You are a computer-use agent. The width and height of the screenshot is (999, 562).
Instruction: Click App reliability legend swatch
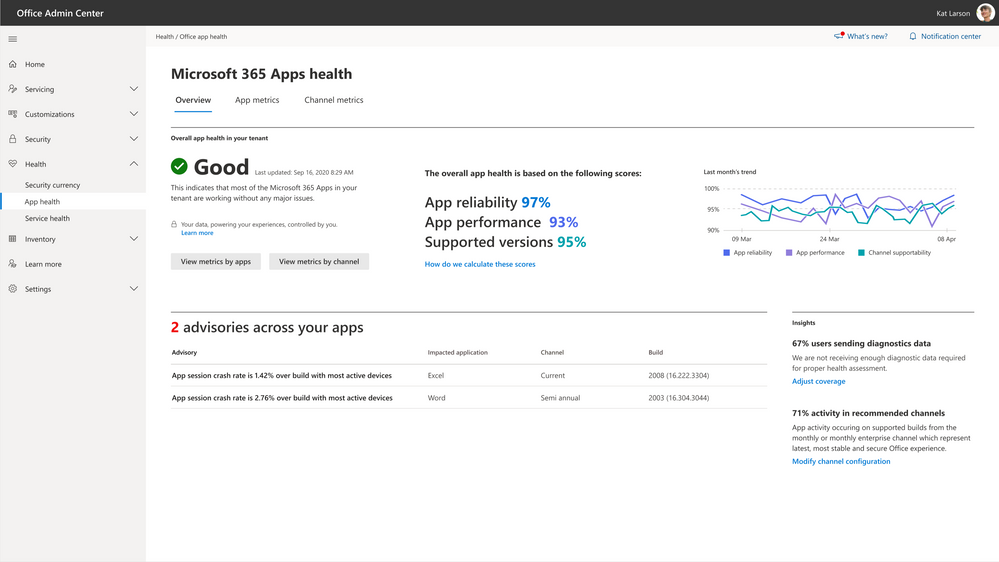pyautogui.click(x=726, y=253)
